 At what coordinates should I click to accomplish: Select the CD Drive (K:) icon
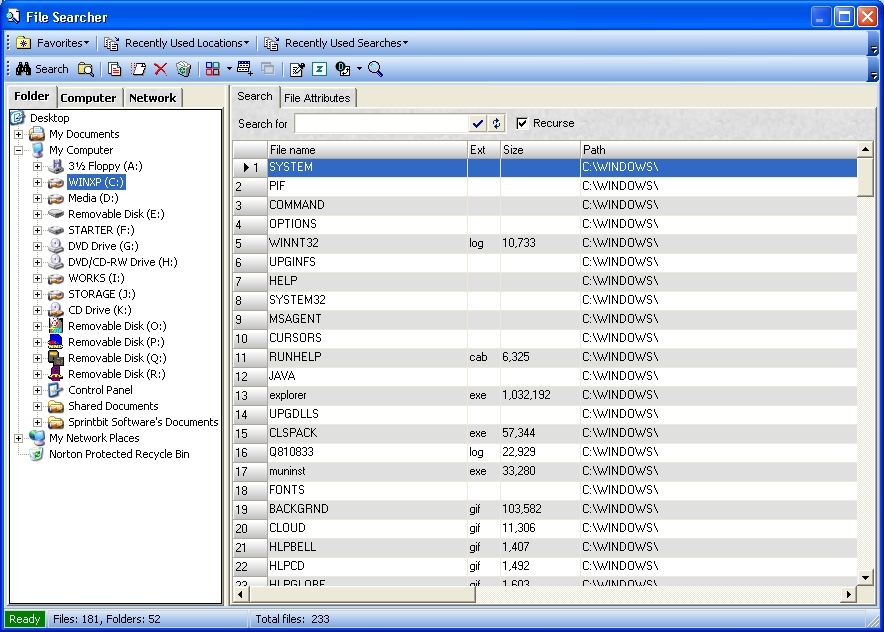point(56,310)
